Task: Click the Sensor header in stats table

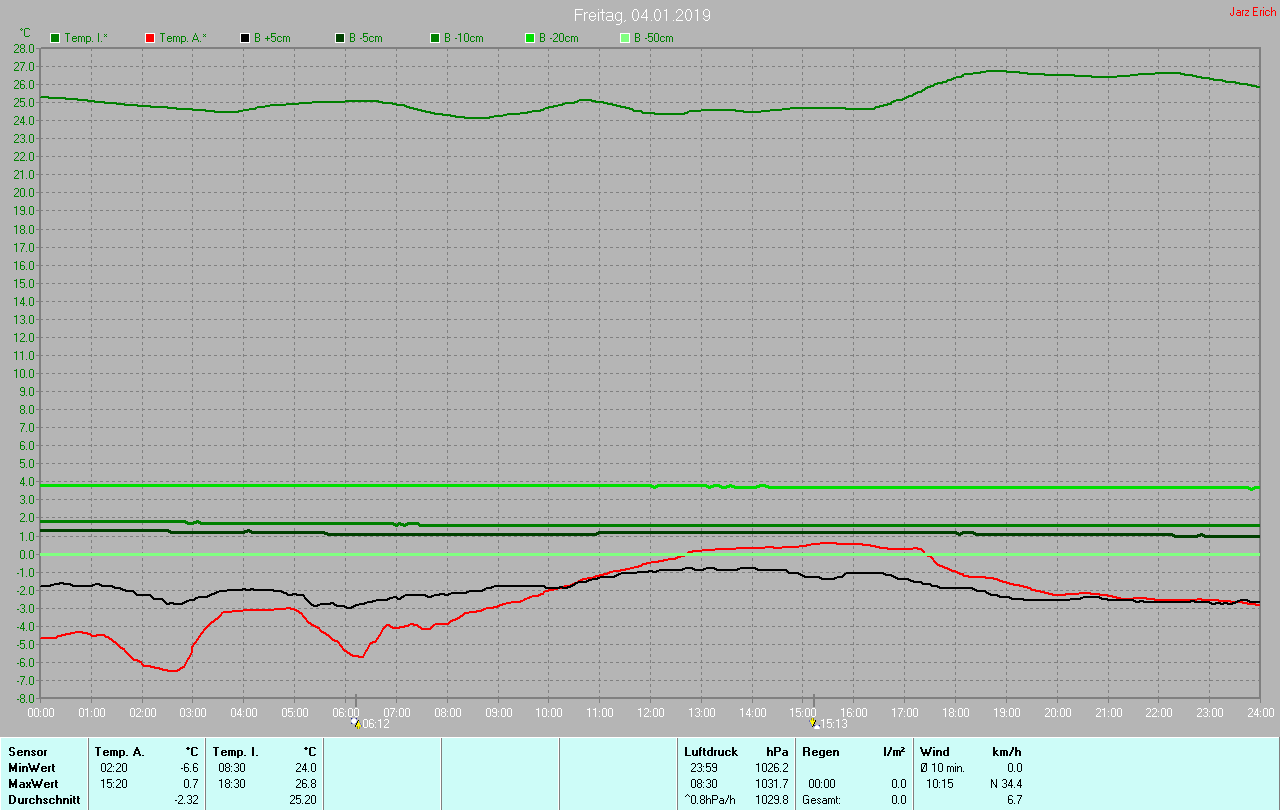Action: click(x=27, y=751)
